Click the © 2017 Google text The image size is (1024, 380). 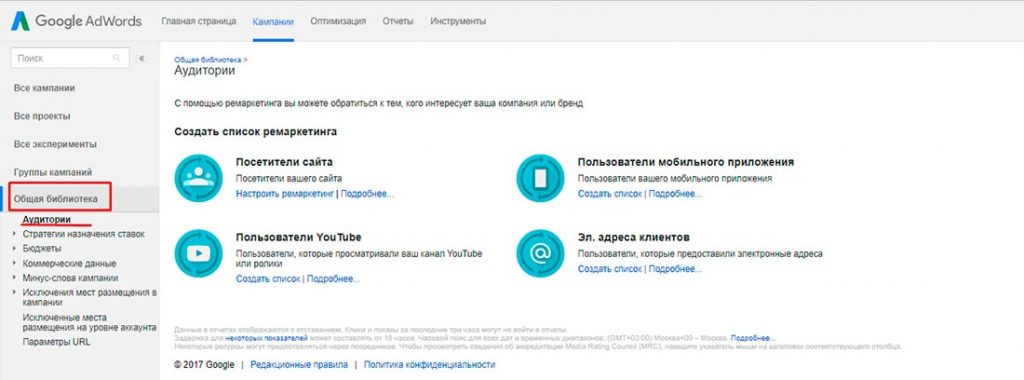pos(204,365)
